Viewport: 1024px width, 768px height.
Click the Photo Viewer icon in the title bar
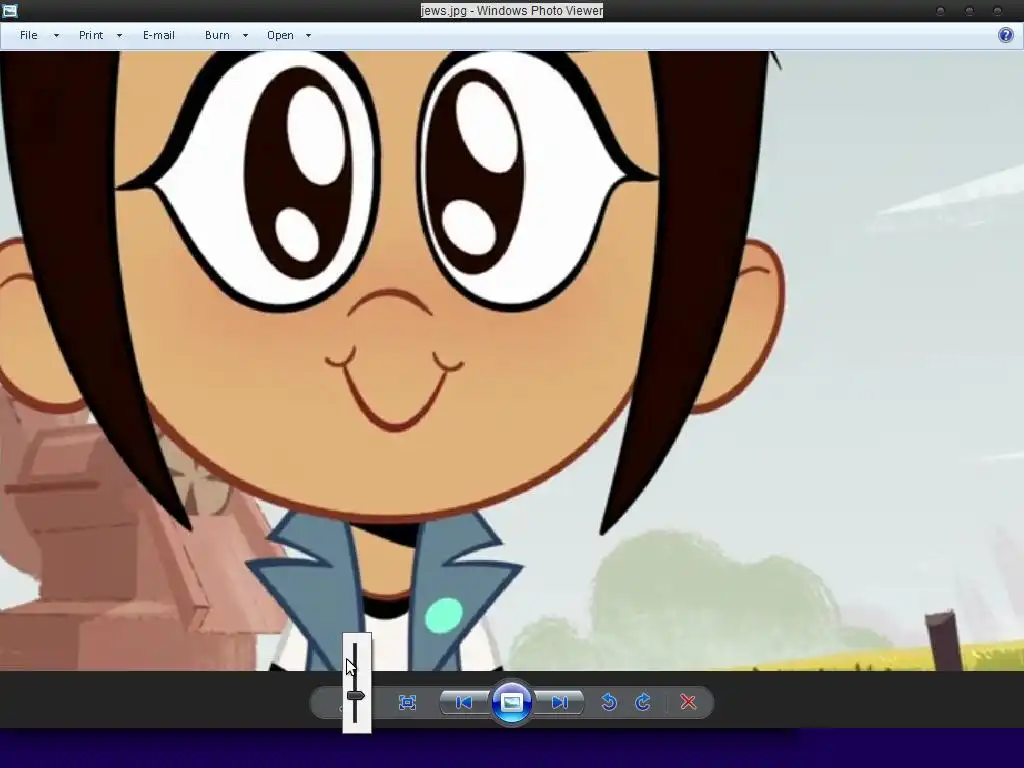pos(10,10)
